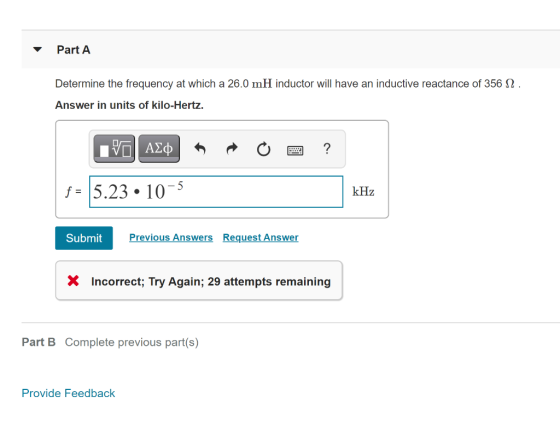Click the kHz unit label
This screenshot has width=560, height=443.
point(363,191)
